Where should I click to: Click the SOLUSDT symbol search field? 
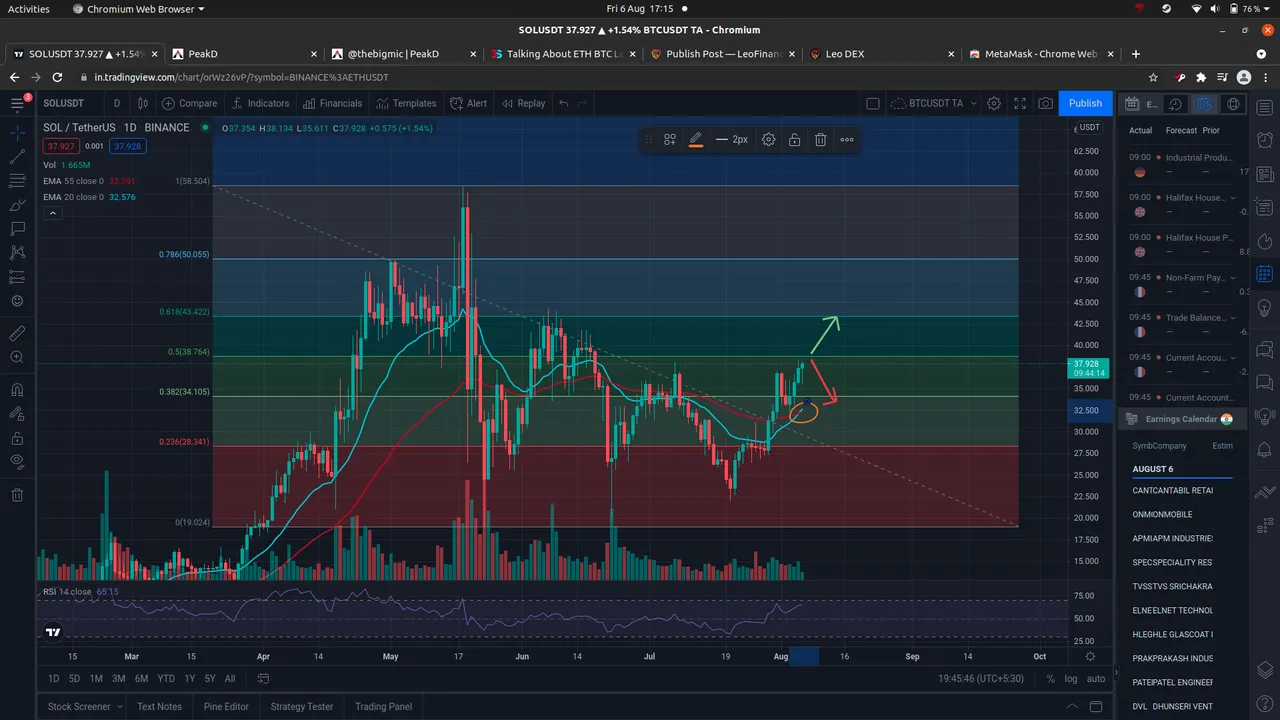(x=68, y=103)
